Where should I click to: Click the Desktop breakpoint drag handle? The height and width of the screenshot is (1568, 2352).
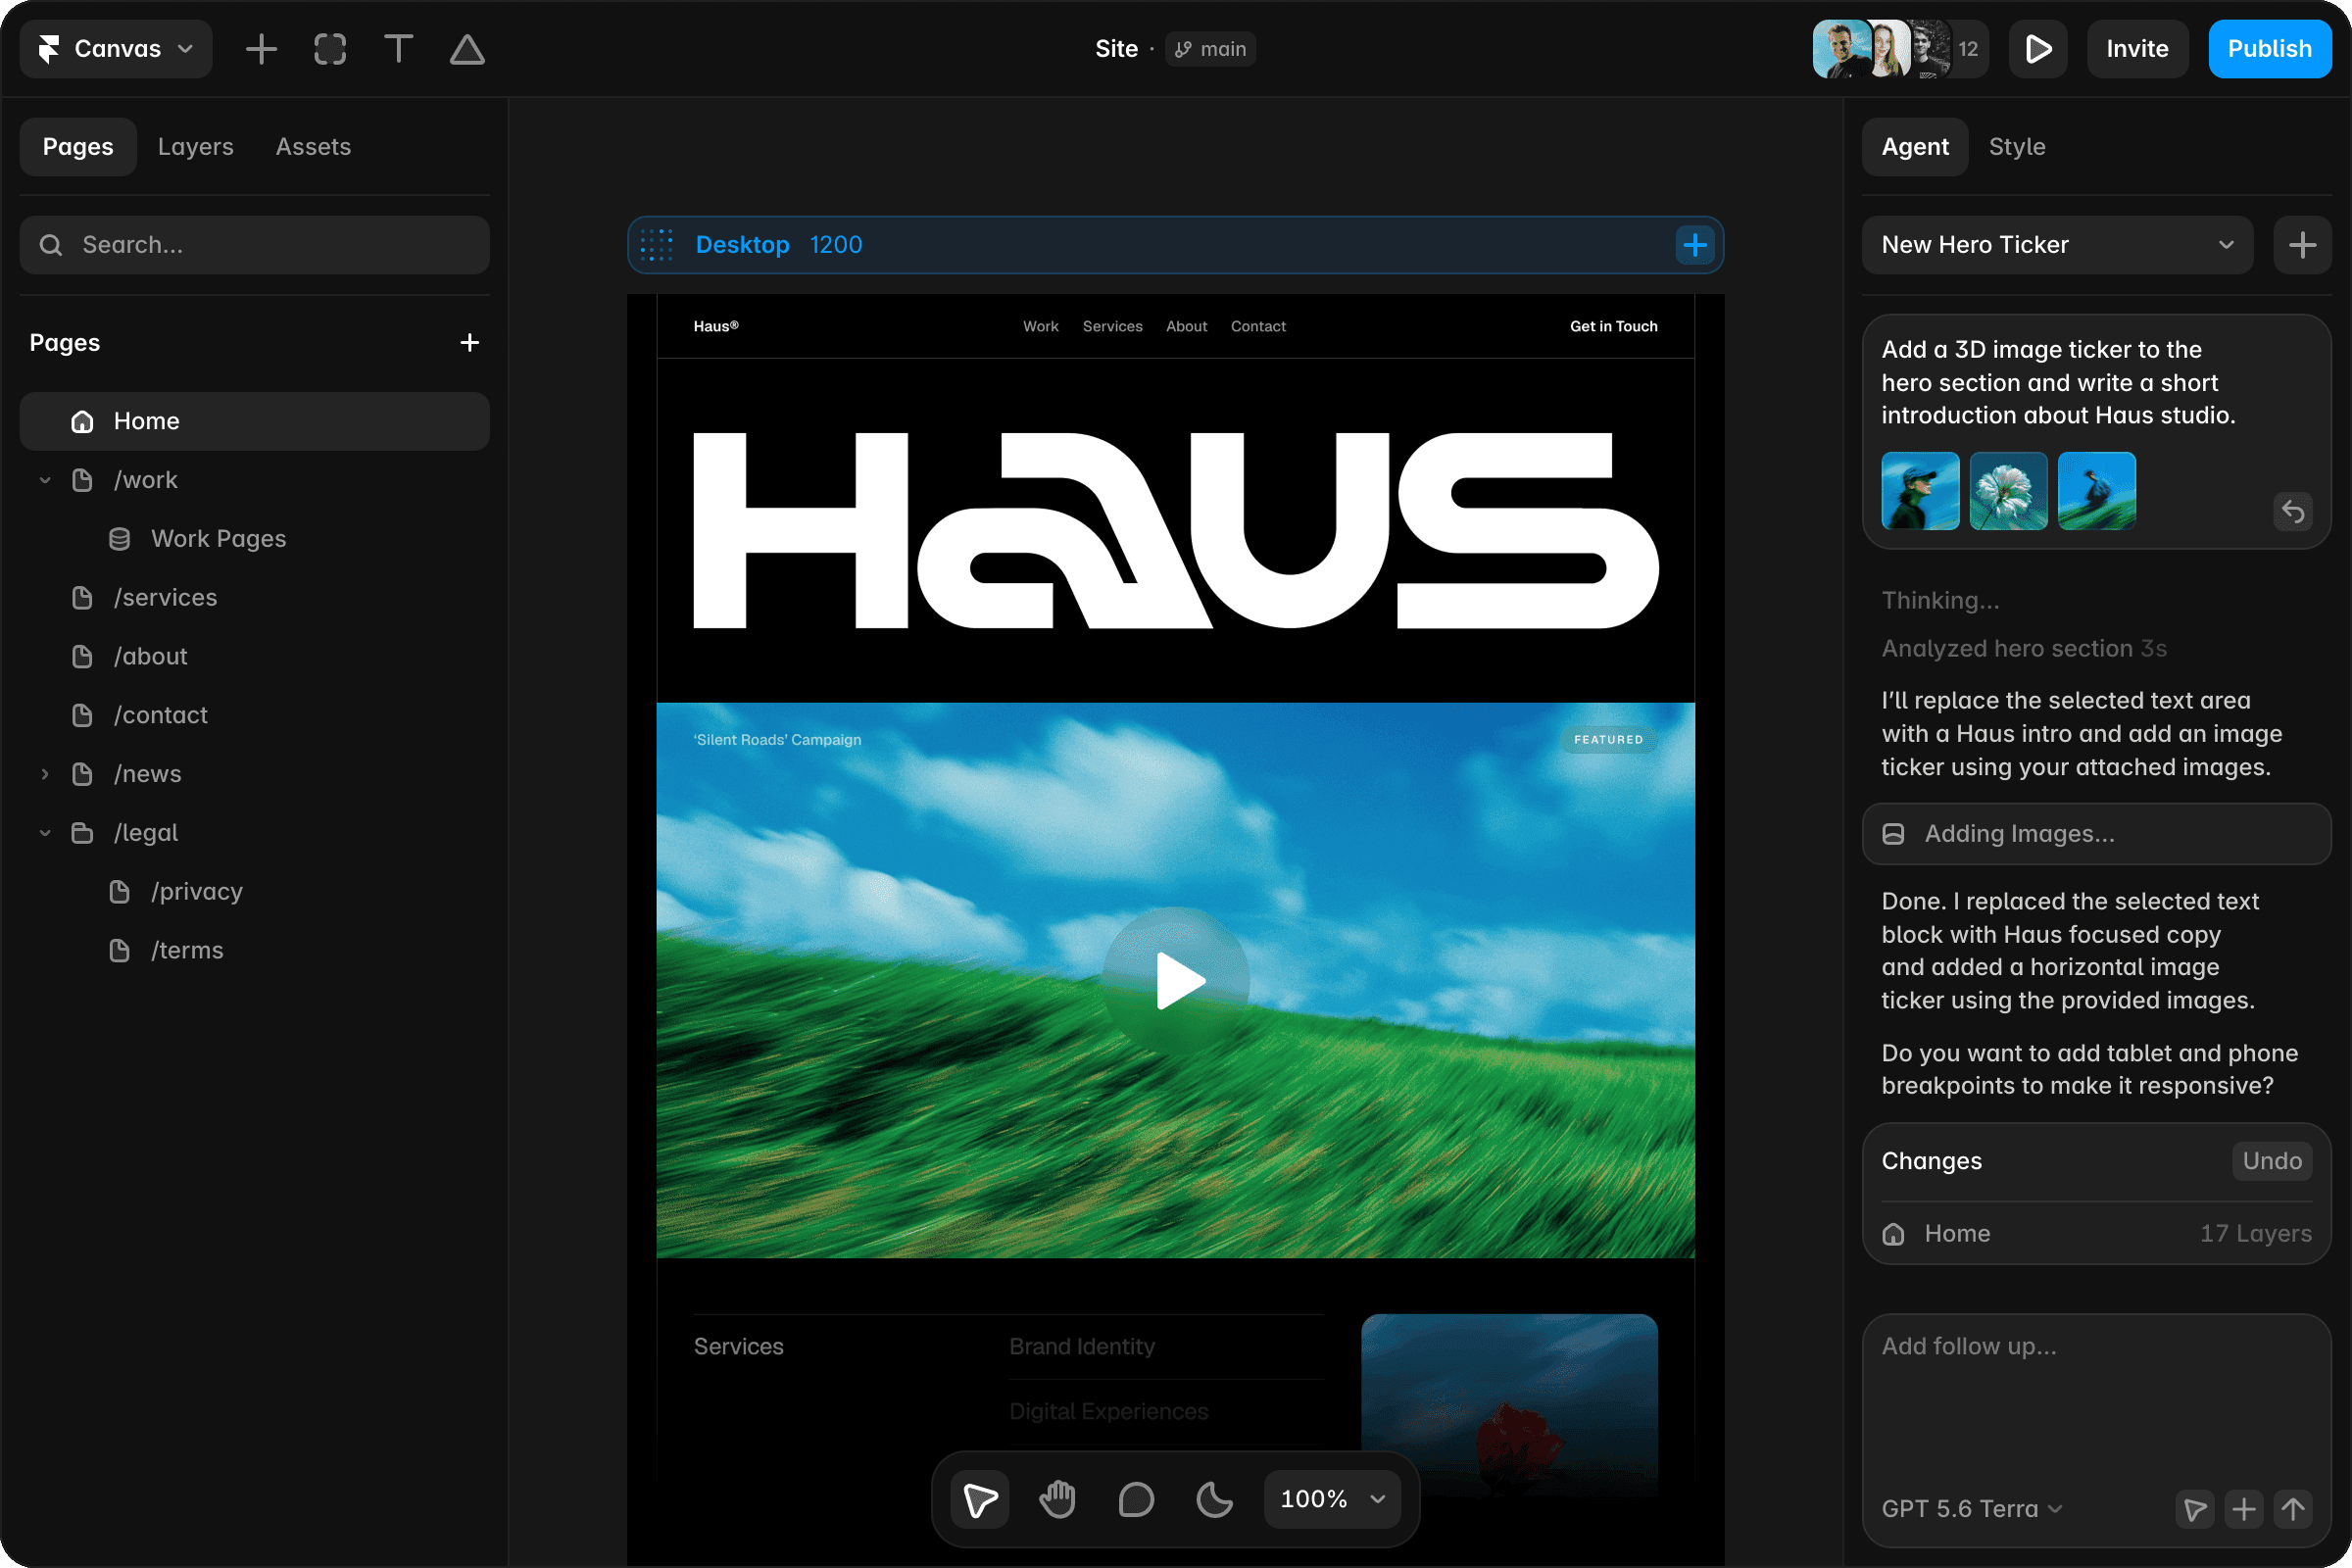[x=656, y=245]
